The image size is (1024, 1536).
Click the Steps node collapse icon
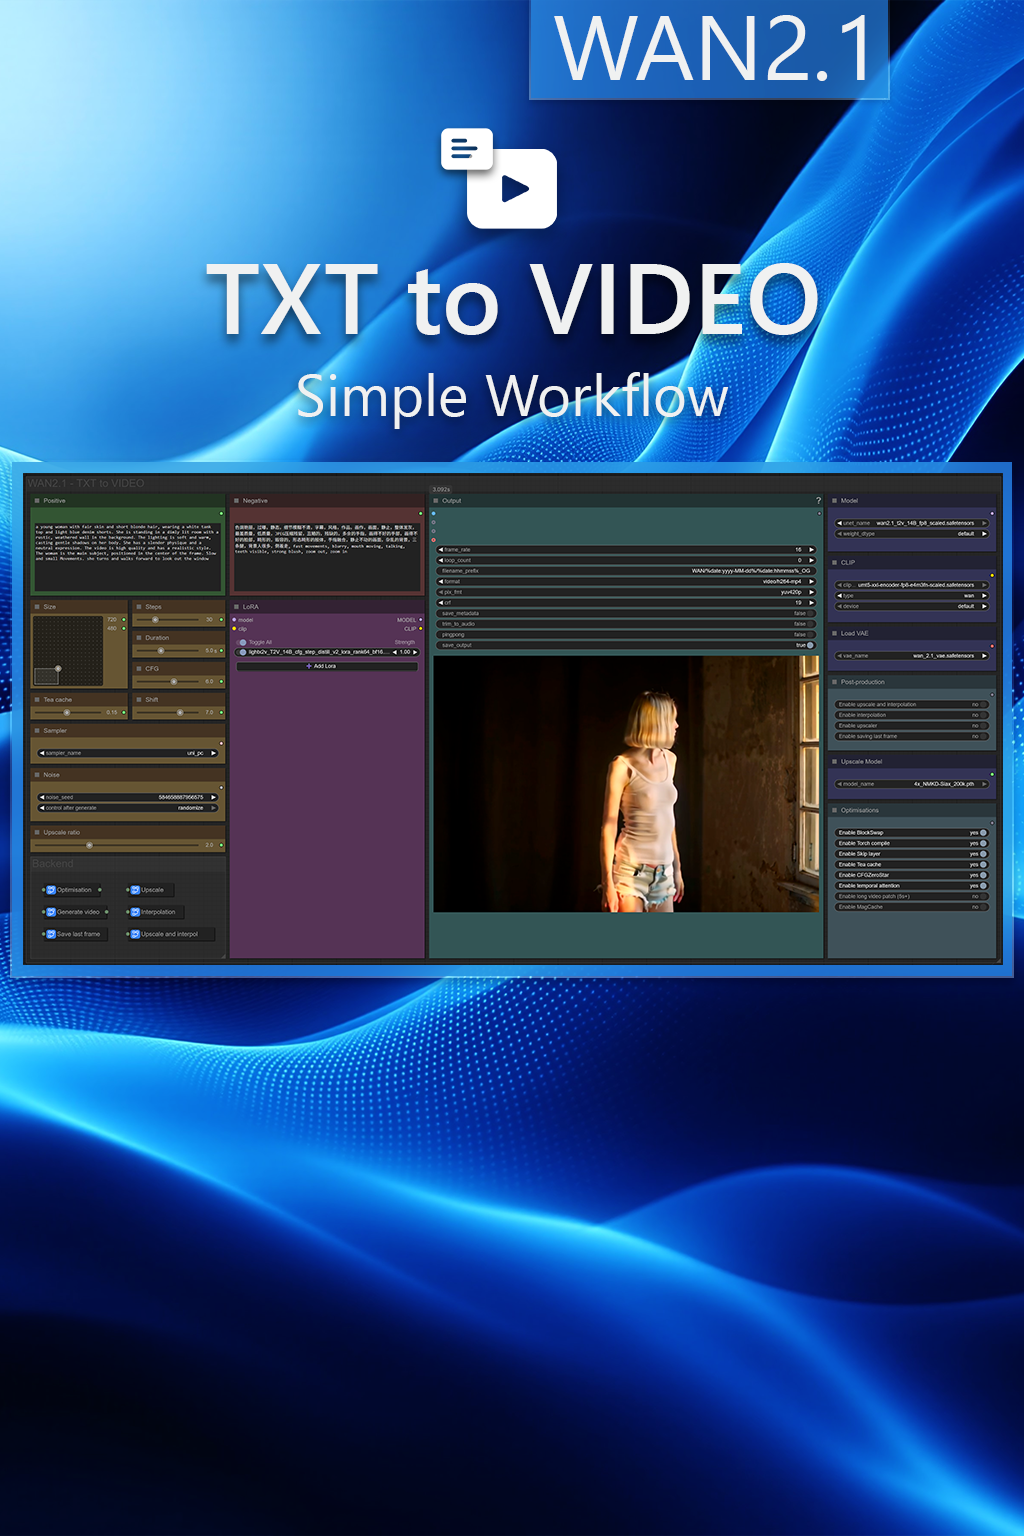click(x=139, y=607)
